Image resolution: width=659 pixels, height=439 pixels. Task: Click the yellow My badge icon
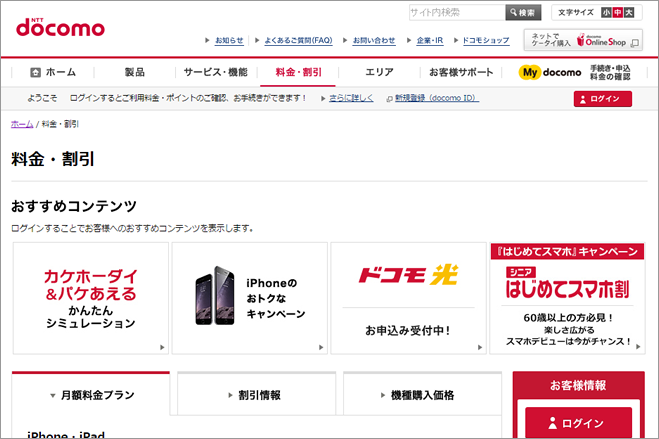point(530,73)
